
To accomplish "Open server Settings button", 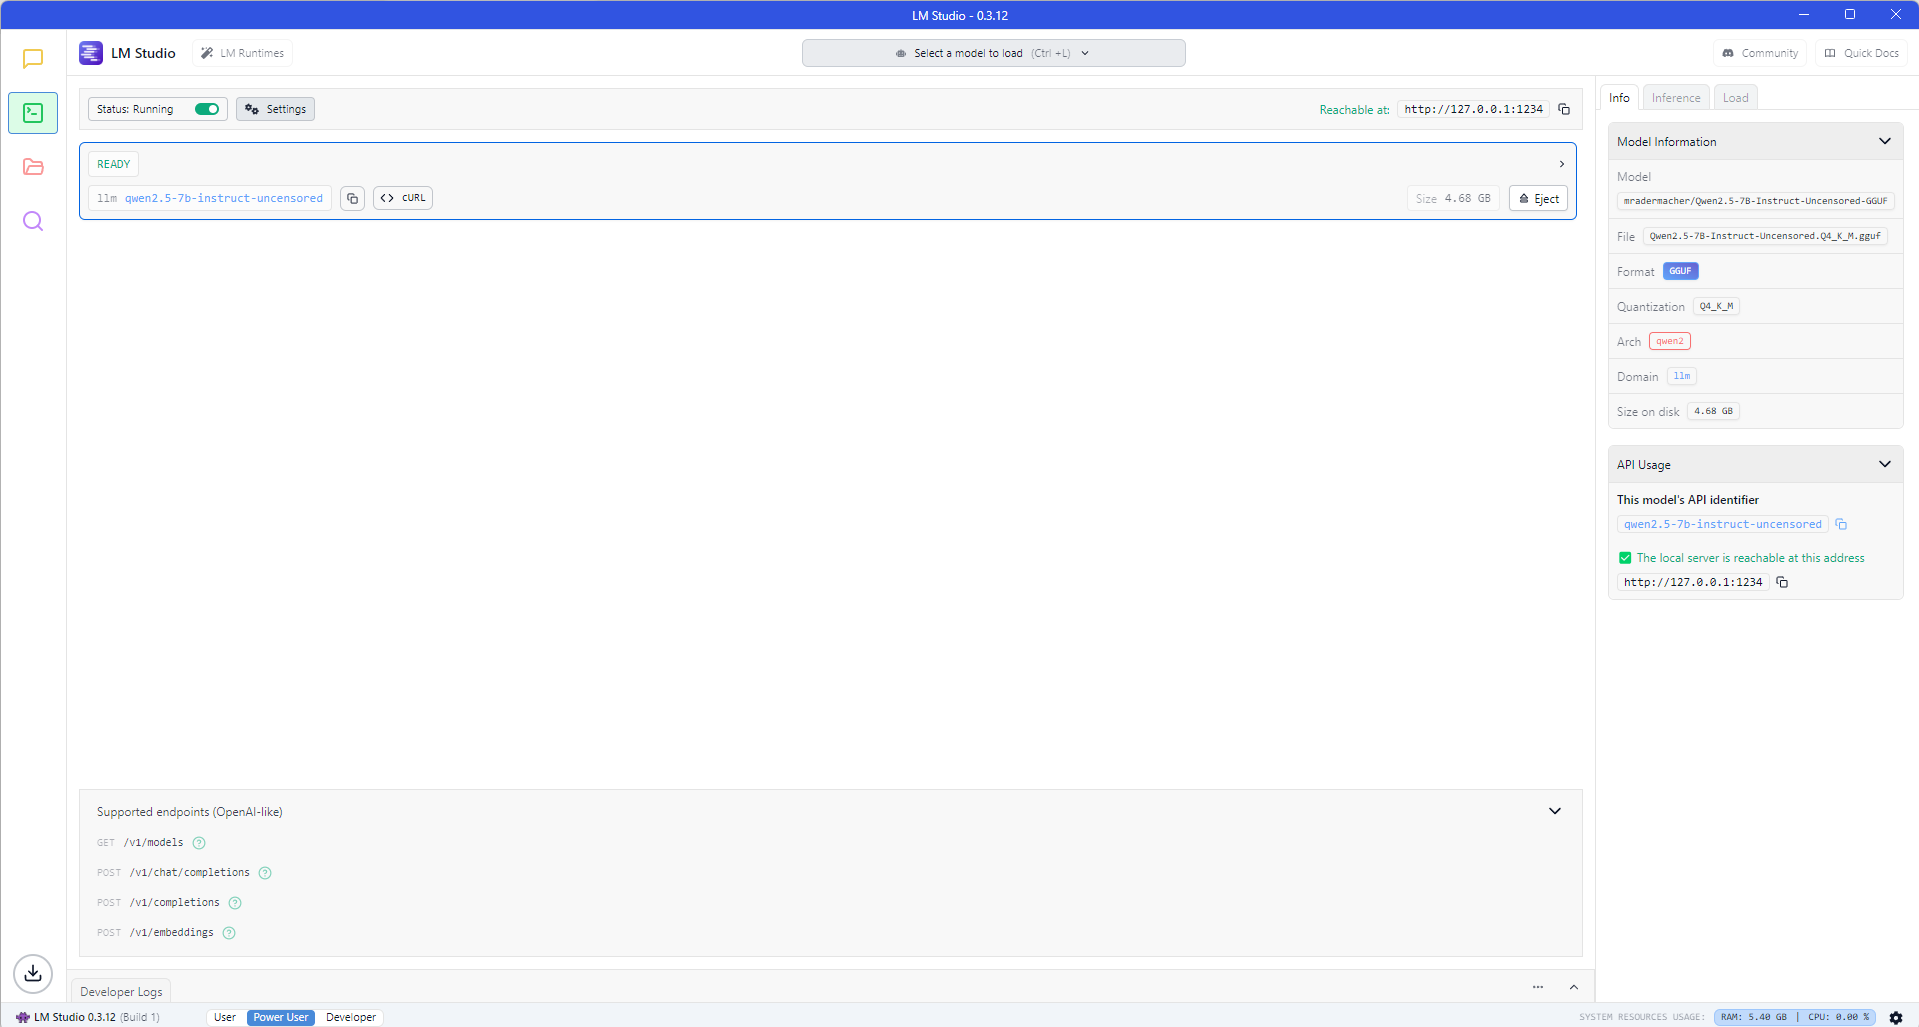I will tap(275, 109).
